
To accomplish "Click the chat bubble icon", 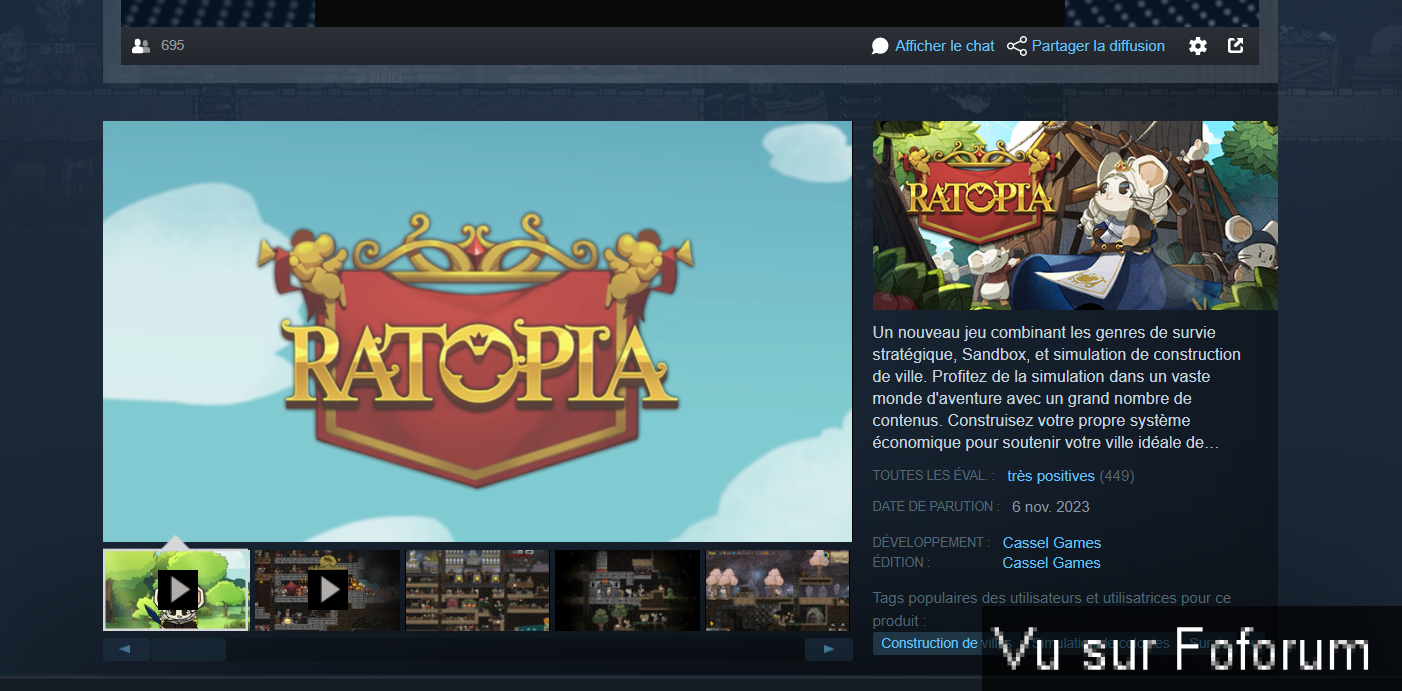I will pos(880,46).
